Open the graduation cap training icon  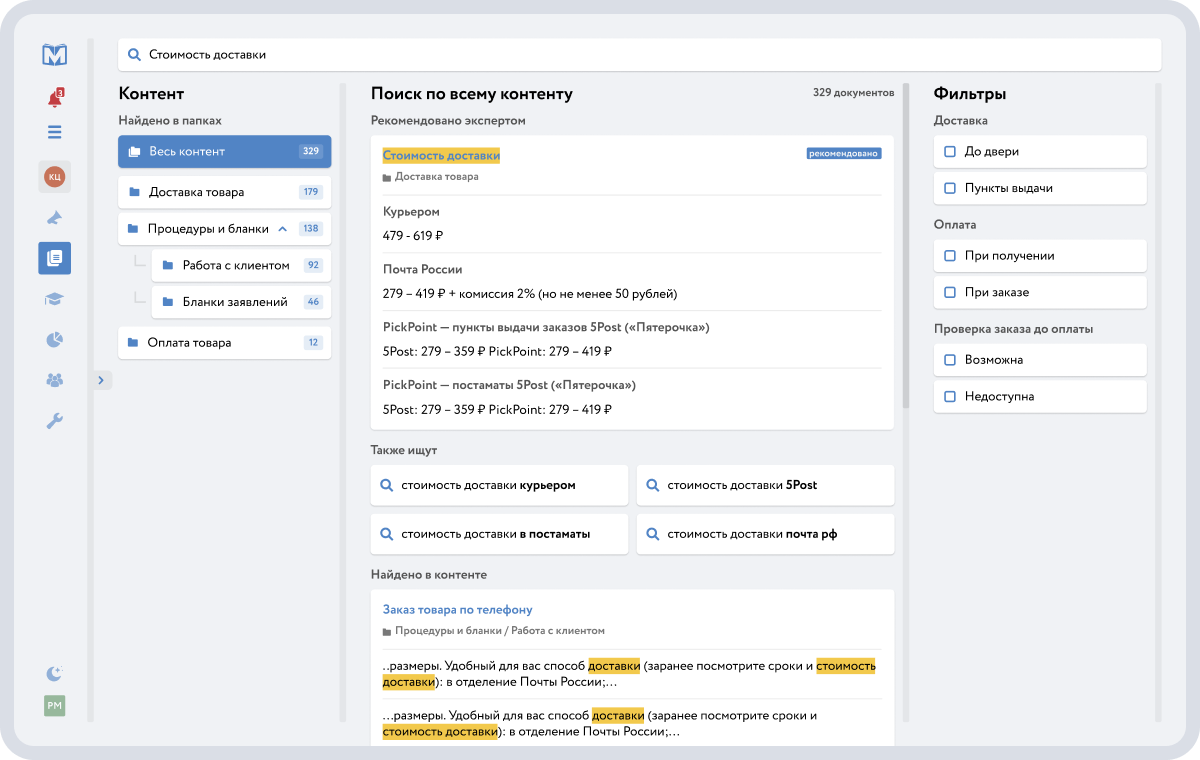(x=54, y=299)
